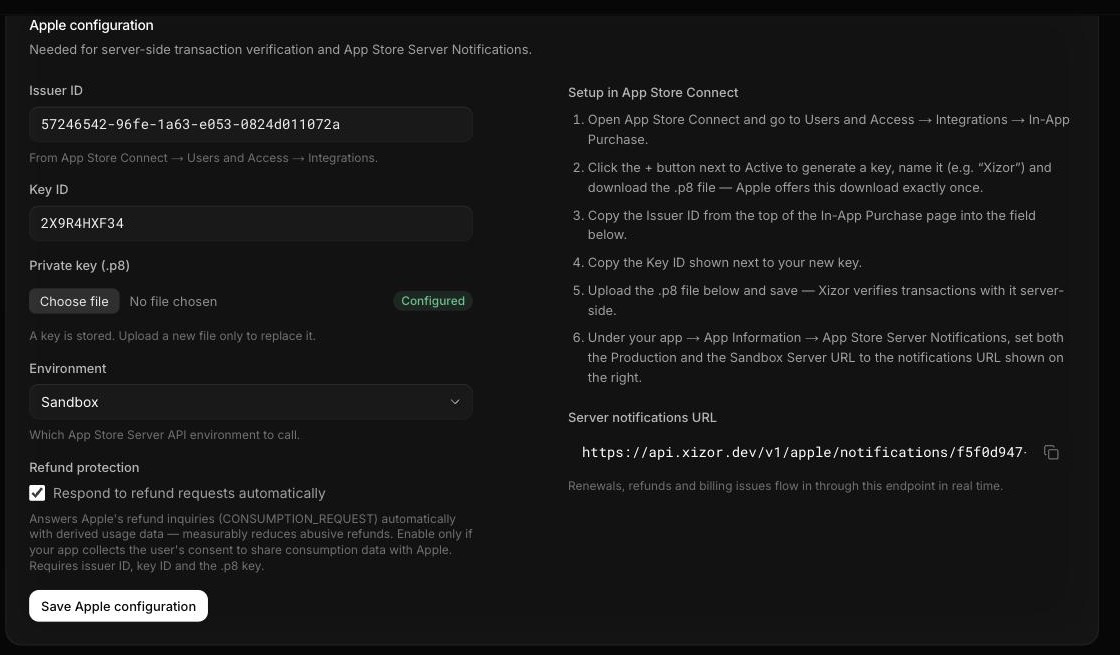This screenshot has width=1120, height=655.
Task: Focus the Key ID input field
Action: [251, 224]
